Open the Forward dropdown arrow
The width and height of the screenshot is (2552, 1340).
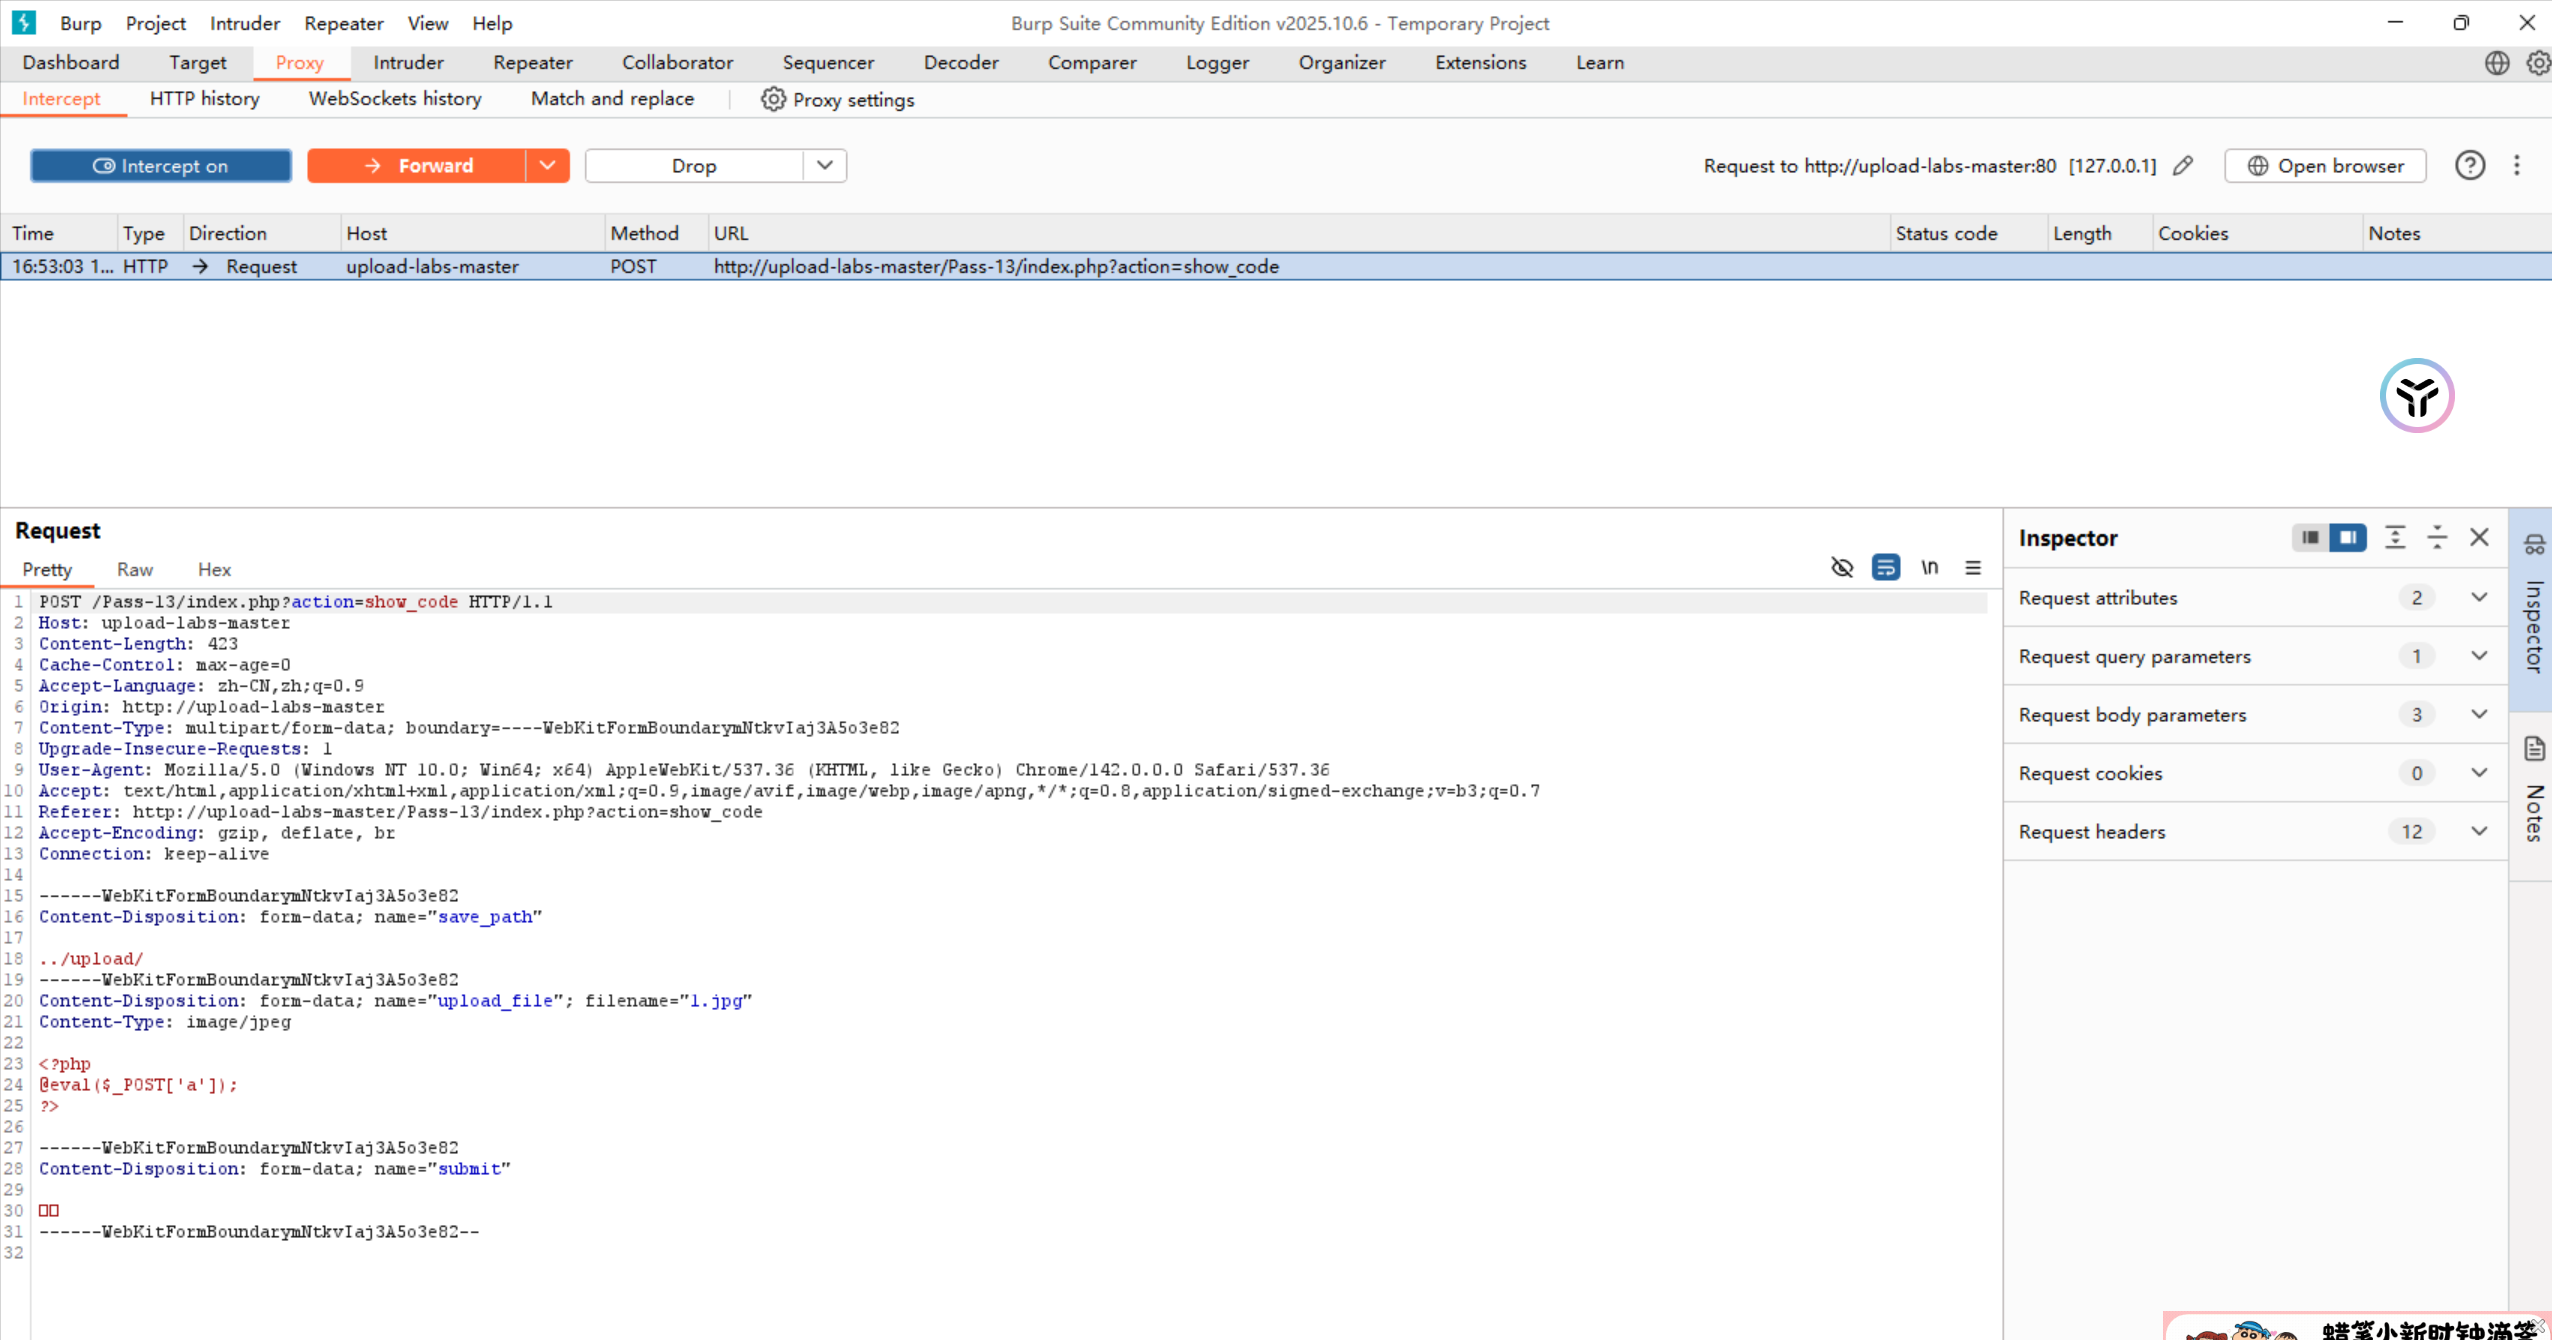[x=547, y=166]
